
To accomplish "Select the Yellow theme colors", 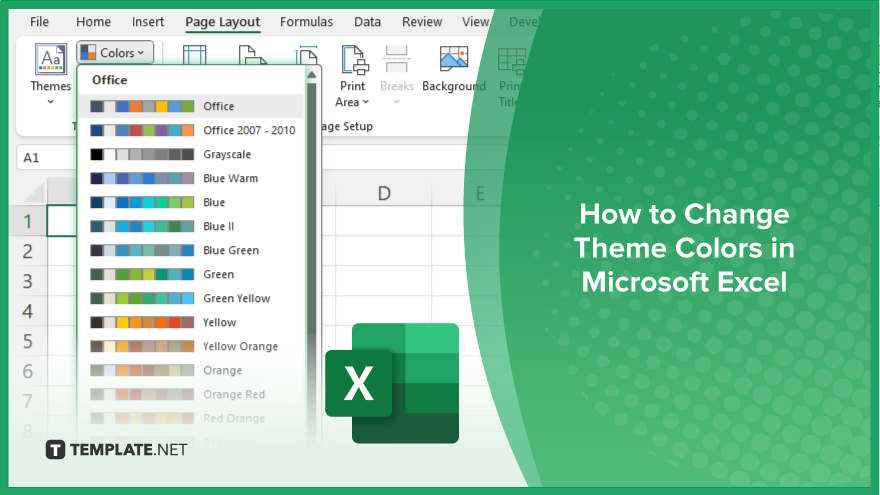I will click(192, 323).
